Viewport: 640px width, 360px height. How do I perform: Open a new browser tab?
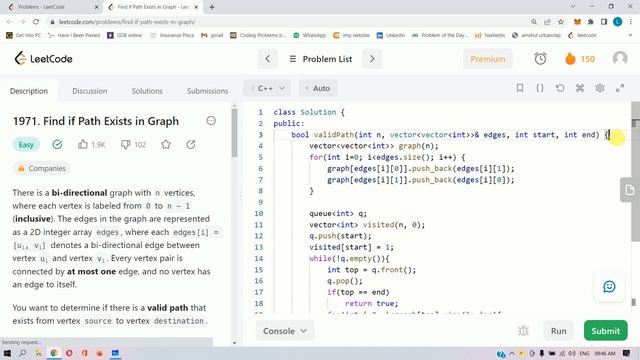212,7
